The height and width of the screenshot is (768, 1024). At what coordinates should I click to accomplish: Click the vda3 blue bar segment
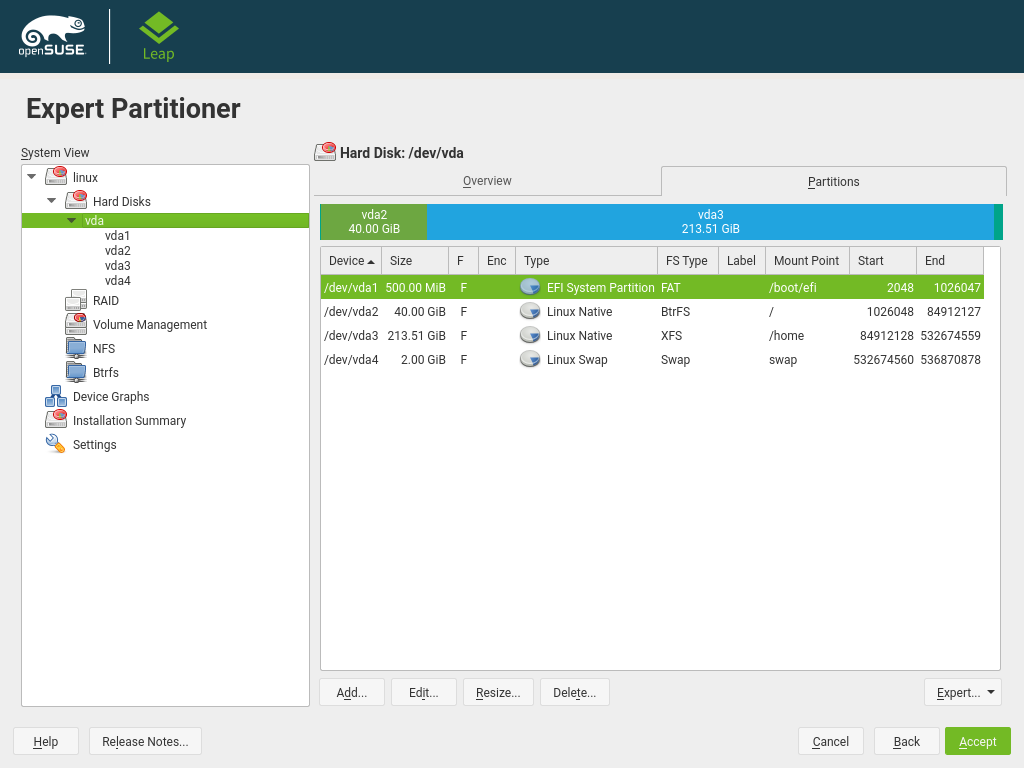(710, 222)
